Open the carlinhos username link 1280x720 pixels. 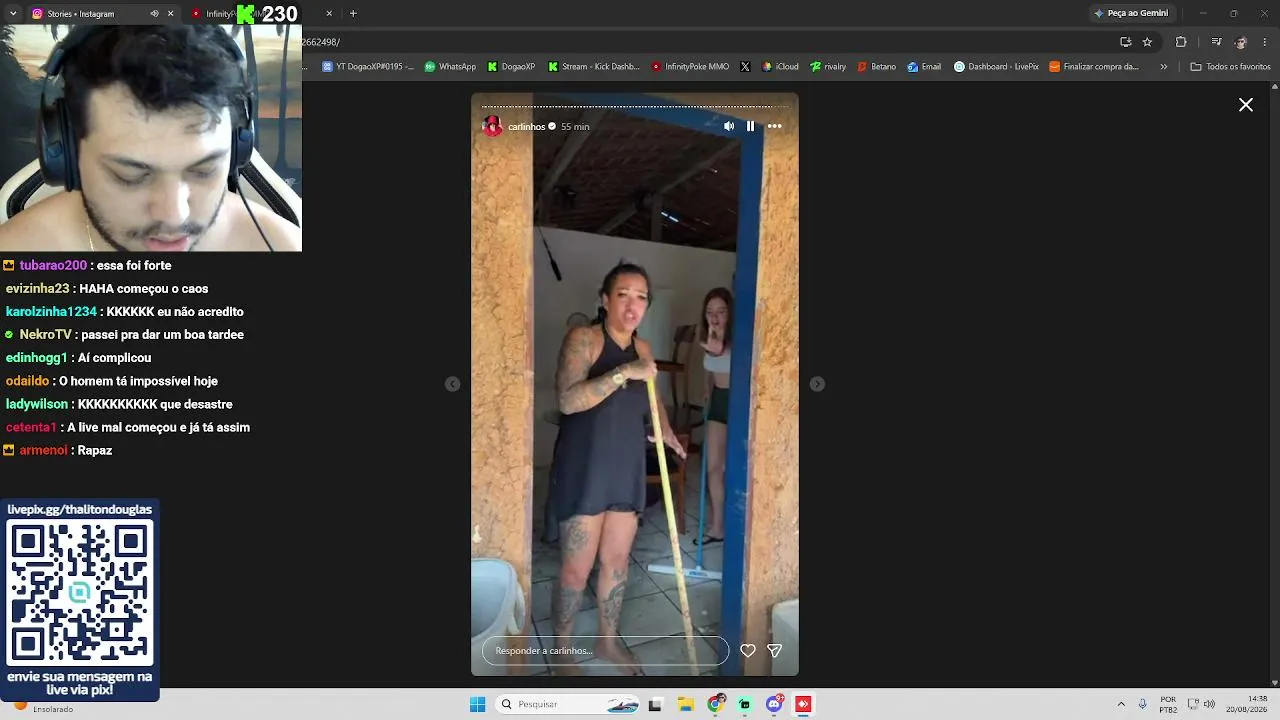coord(526,127)
